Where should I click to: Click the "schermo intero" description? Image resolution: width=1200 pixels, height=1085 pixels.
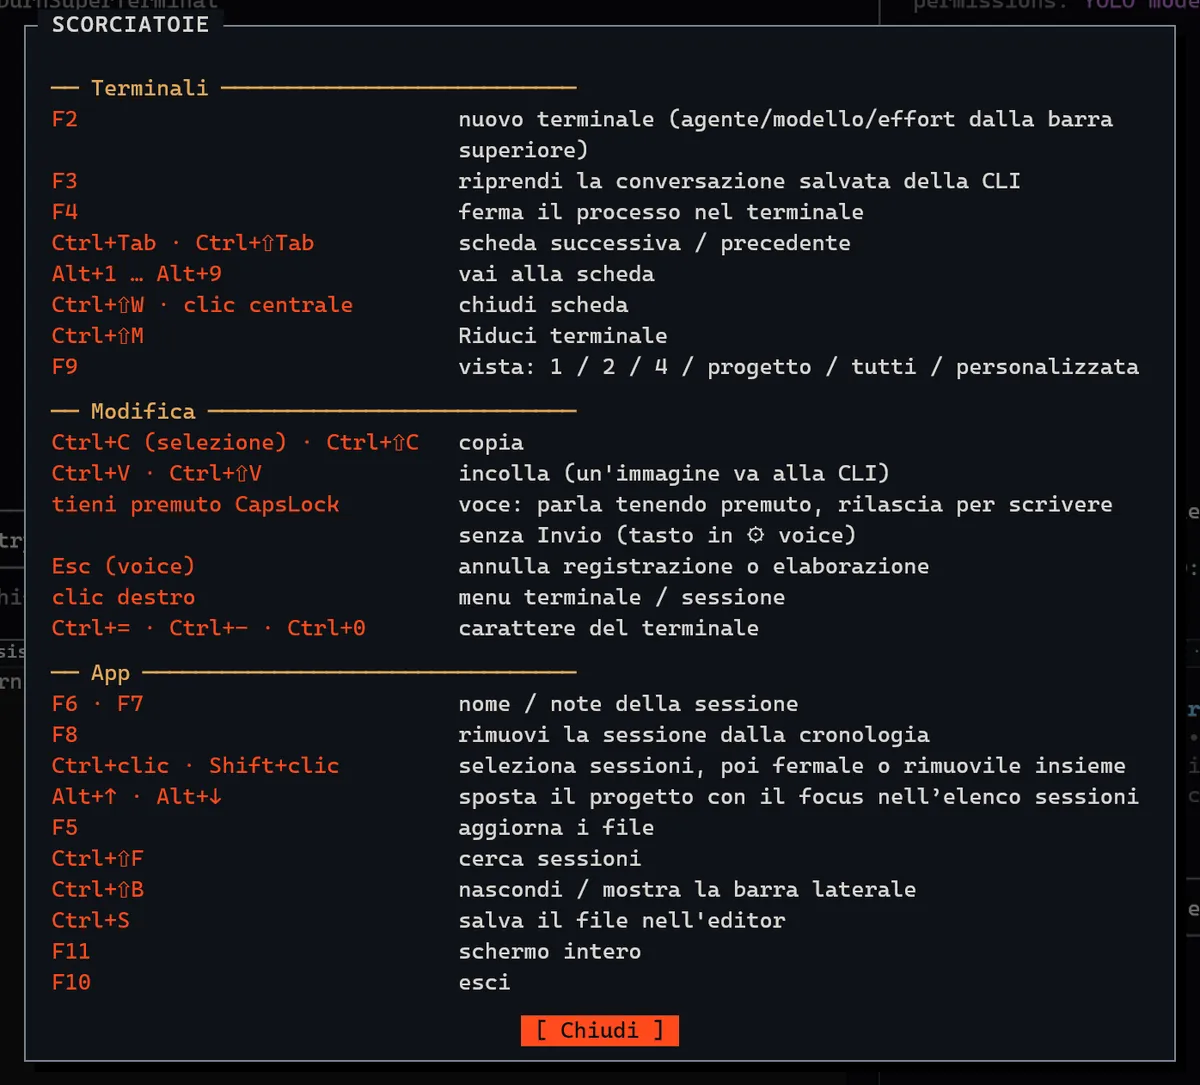(x=550, y=952)
